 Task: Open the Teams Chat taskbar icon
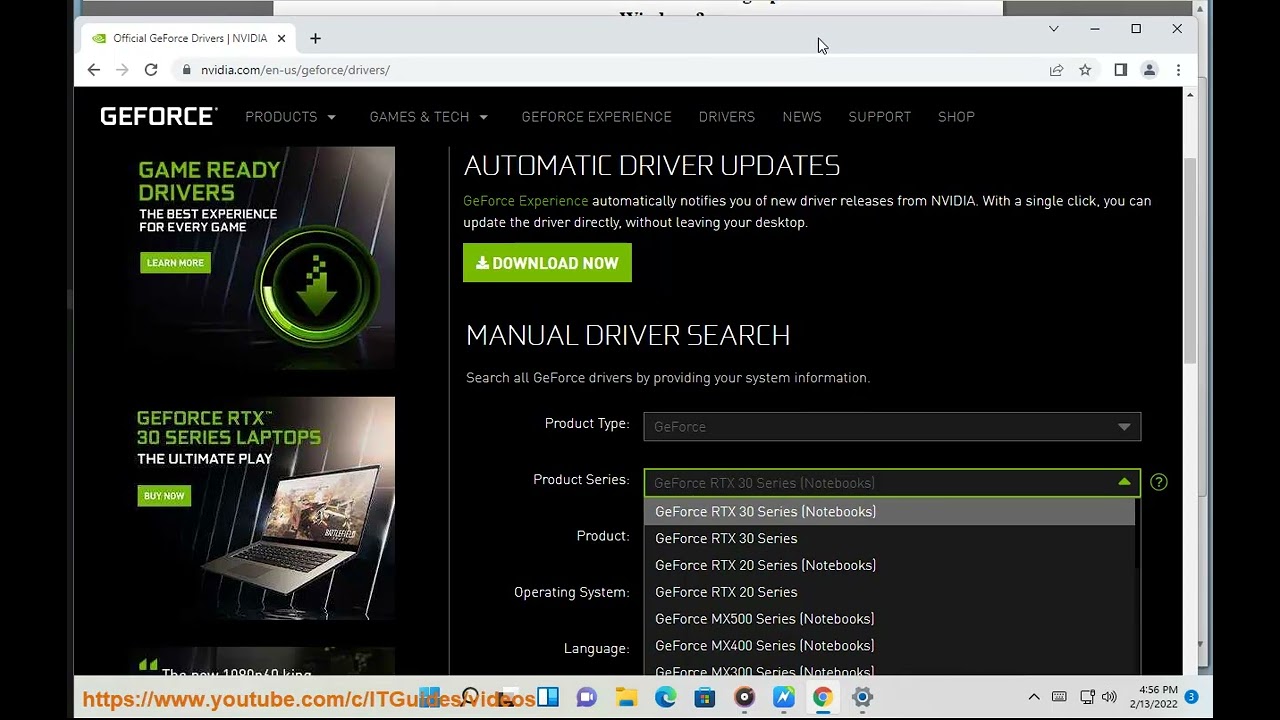coord(587,697)
